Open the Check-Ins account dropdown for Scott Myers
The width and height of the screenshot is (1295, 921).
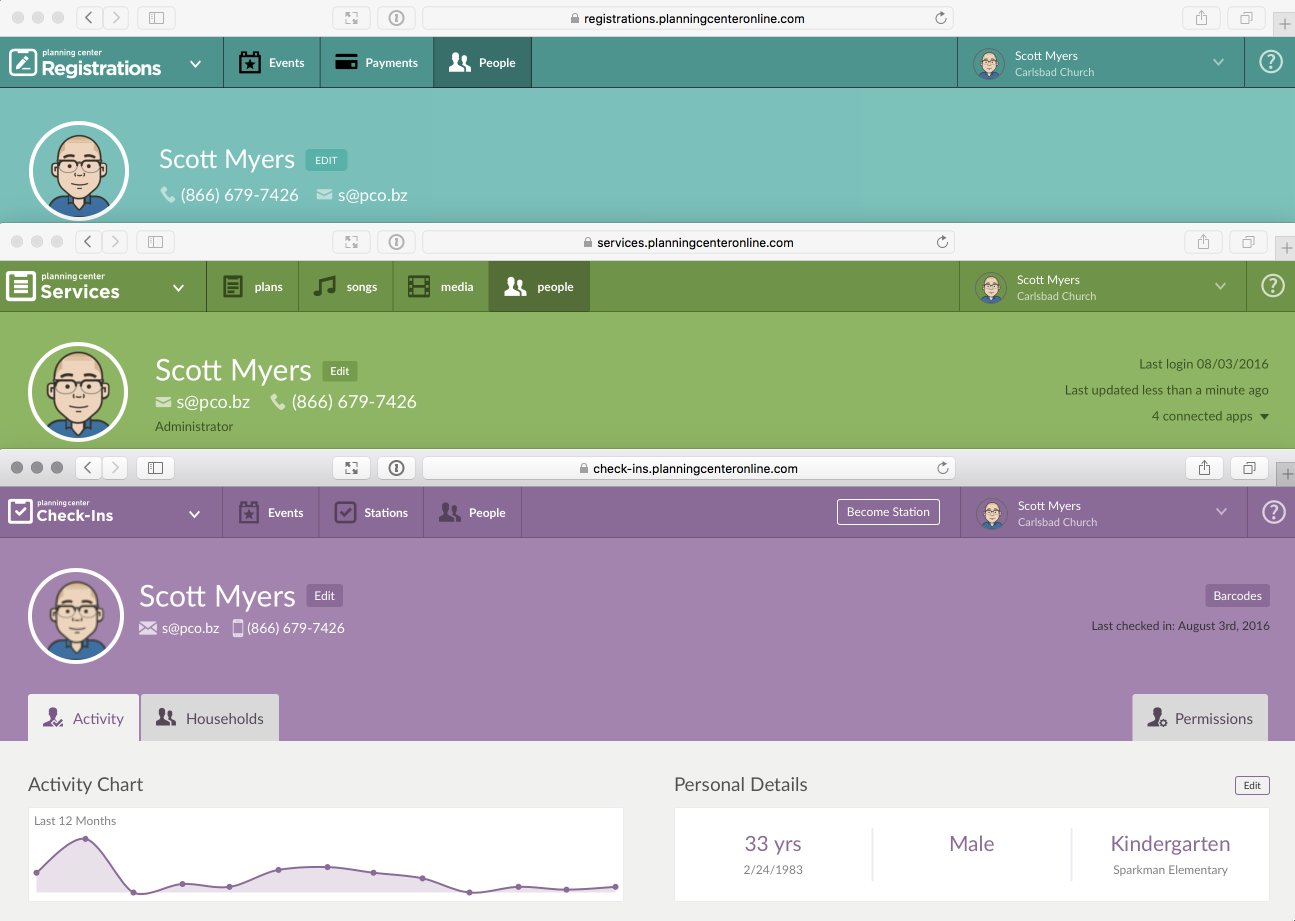tap(1104, 513)
